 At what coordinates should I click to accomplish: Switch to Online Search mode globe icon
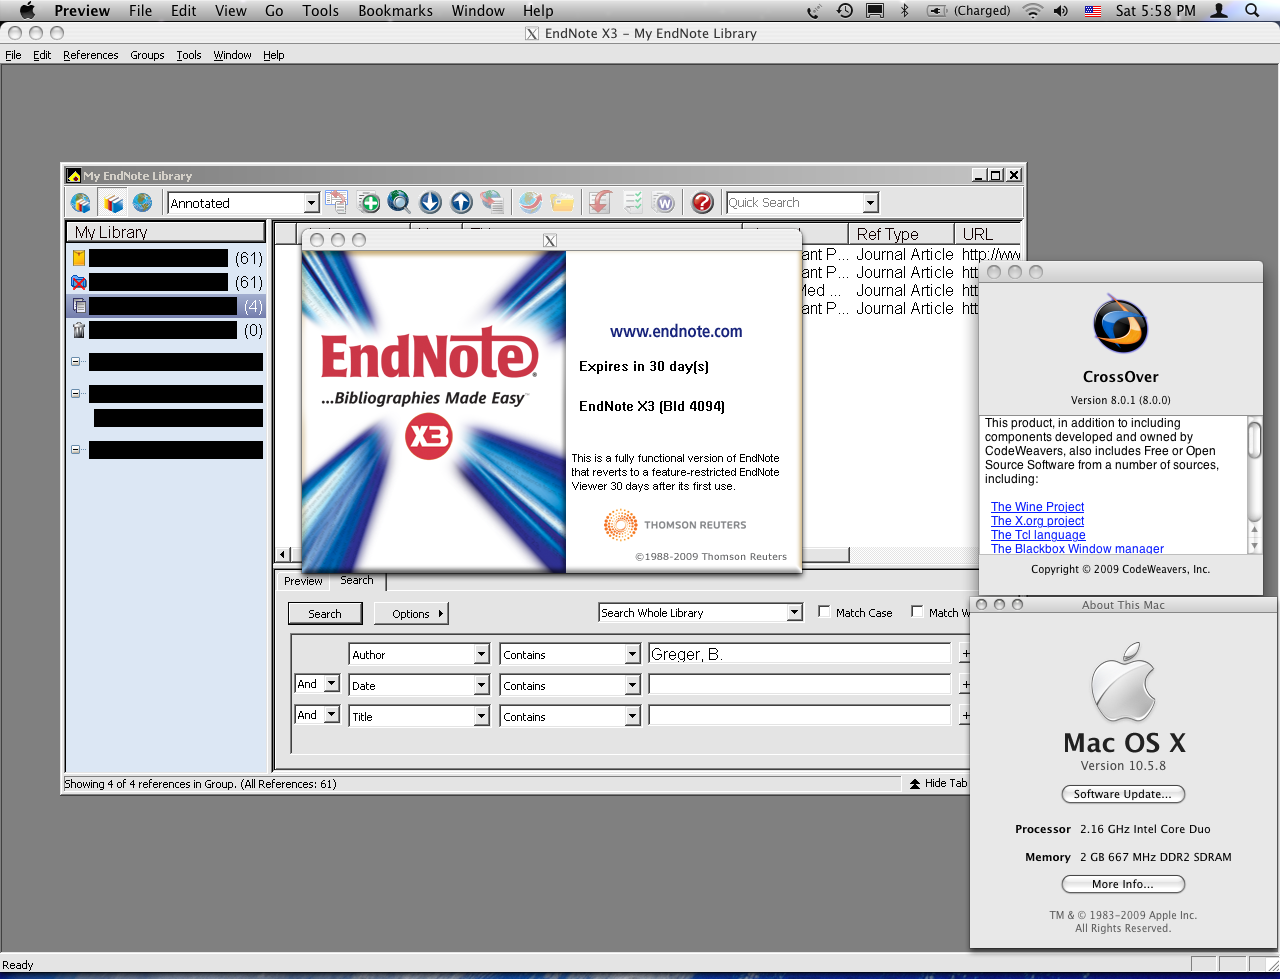click(142, 202)
